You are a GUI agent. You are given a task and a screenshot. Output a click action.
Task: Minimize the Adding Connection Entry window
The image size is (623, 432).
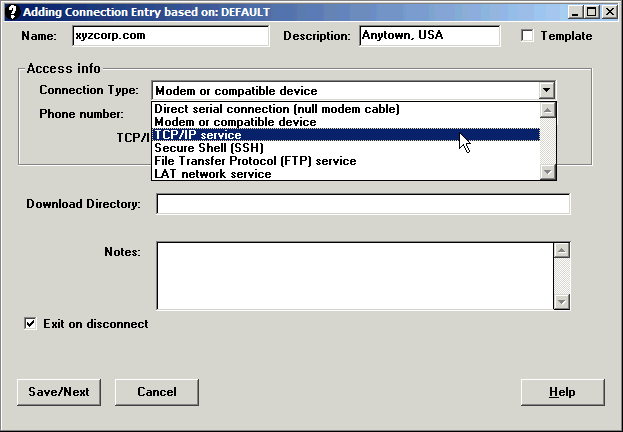(x=575, y=12)
